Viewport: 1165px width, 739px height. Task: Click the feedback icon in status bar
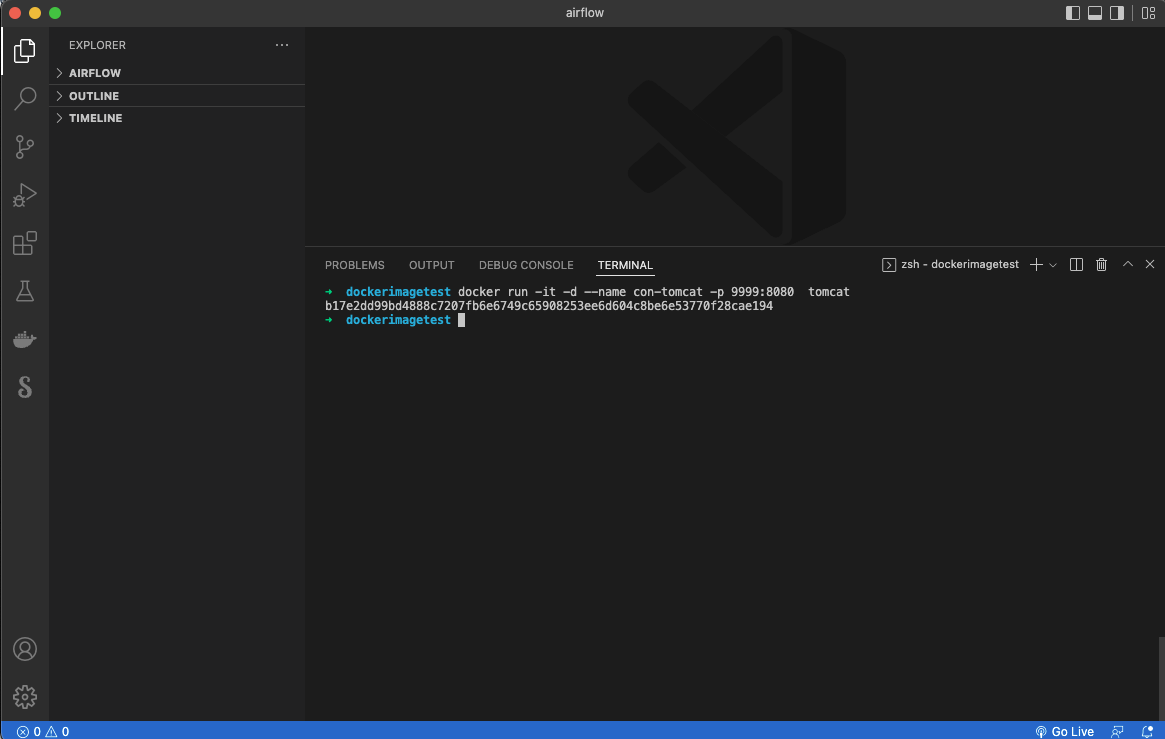1117,732
